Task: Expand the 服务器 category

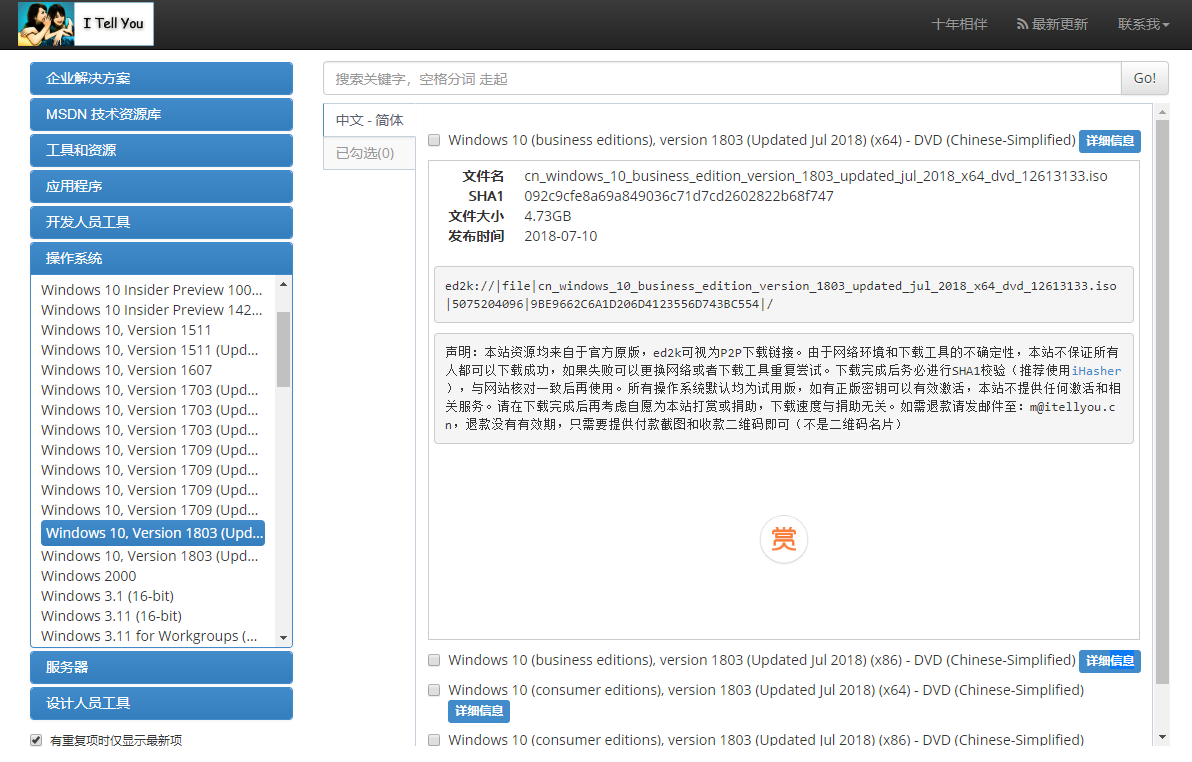Action: click(161, 667)
